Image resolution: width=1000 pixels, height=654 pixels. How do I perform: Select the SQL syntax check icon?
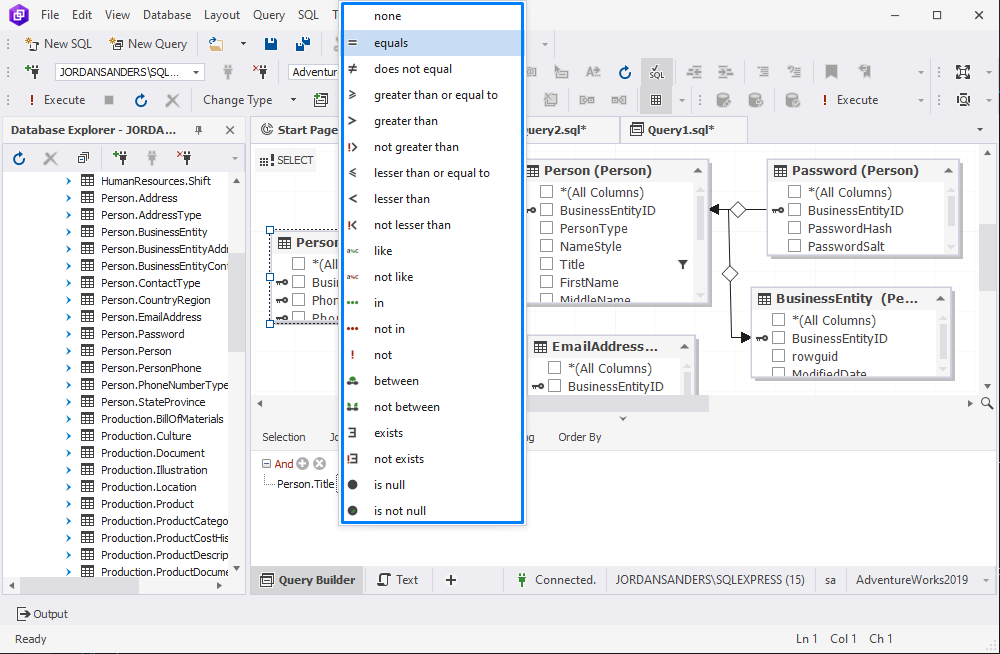pos(657,71)
